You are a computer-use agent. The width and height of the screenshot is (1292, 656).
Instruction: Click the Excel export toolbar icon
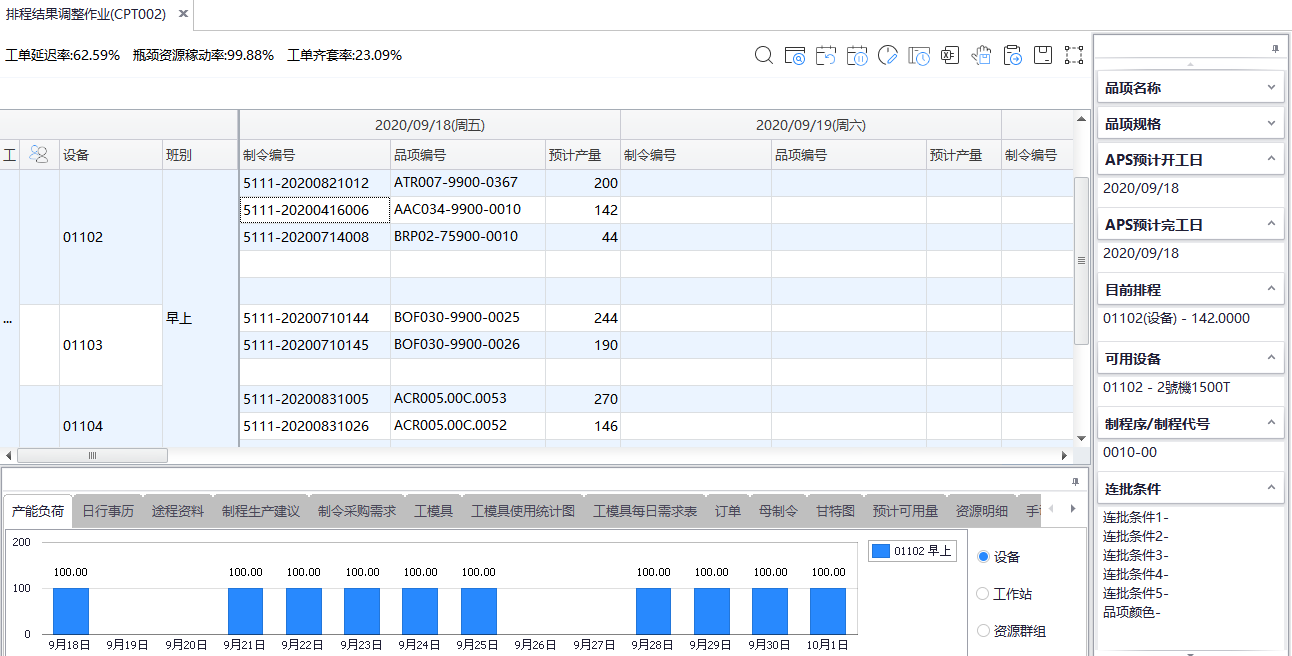click(x=950, y=56)
